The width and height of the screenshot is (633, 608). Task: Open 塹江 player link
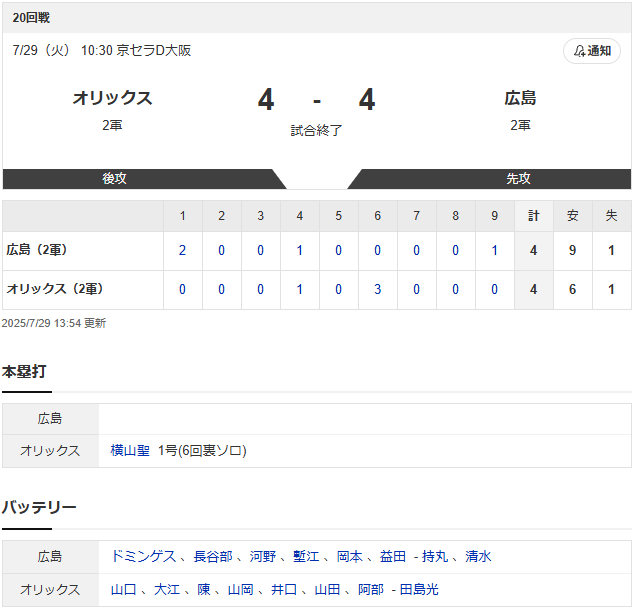(306, 556)
